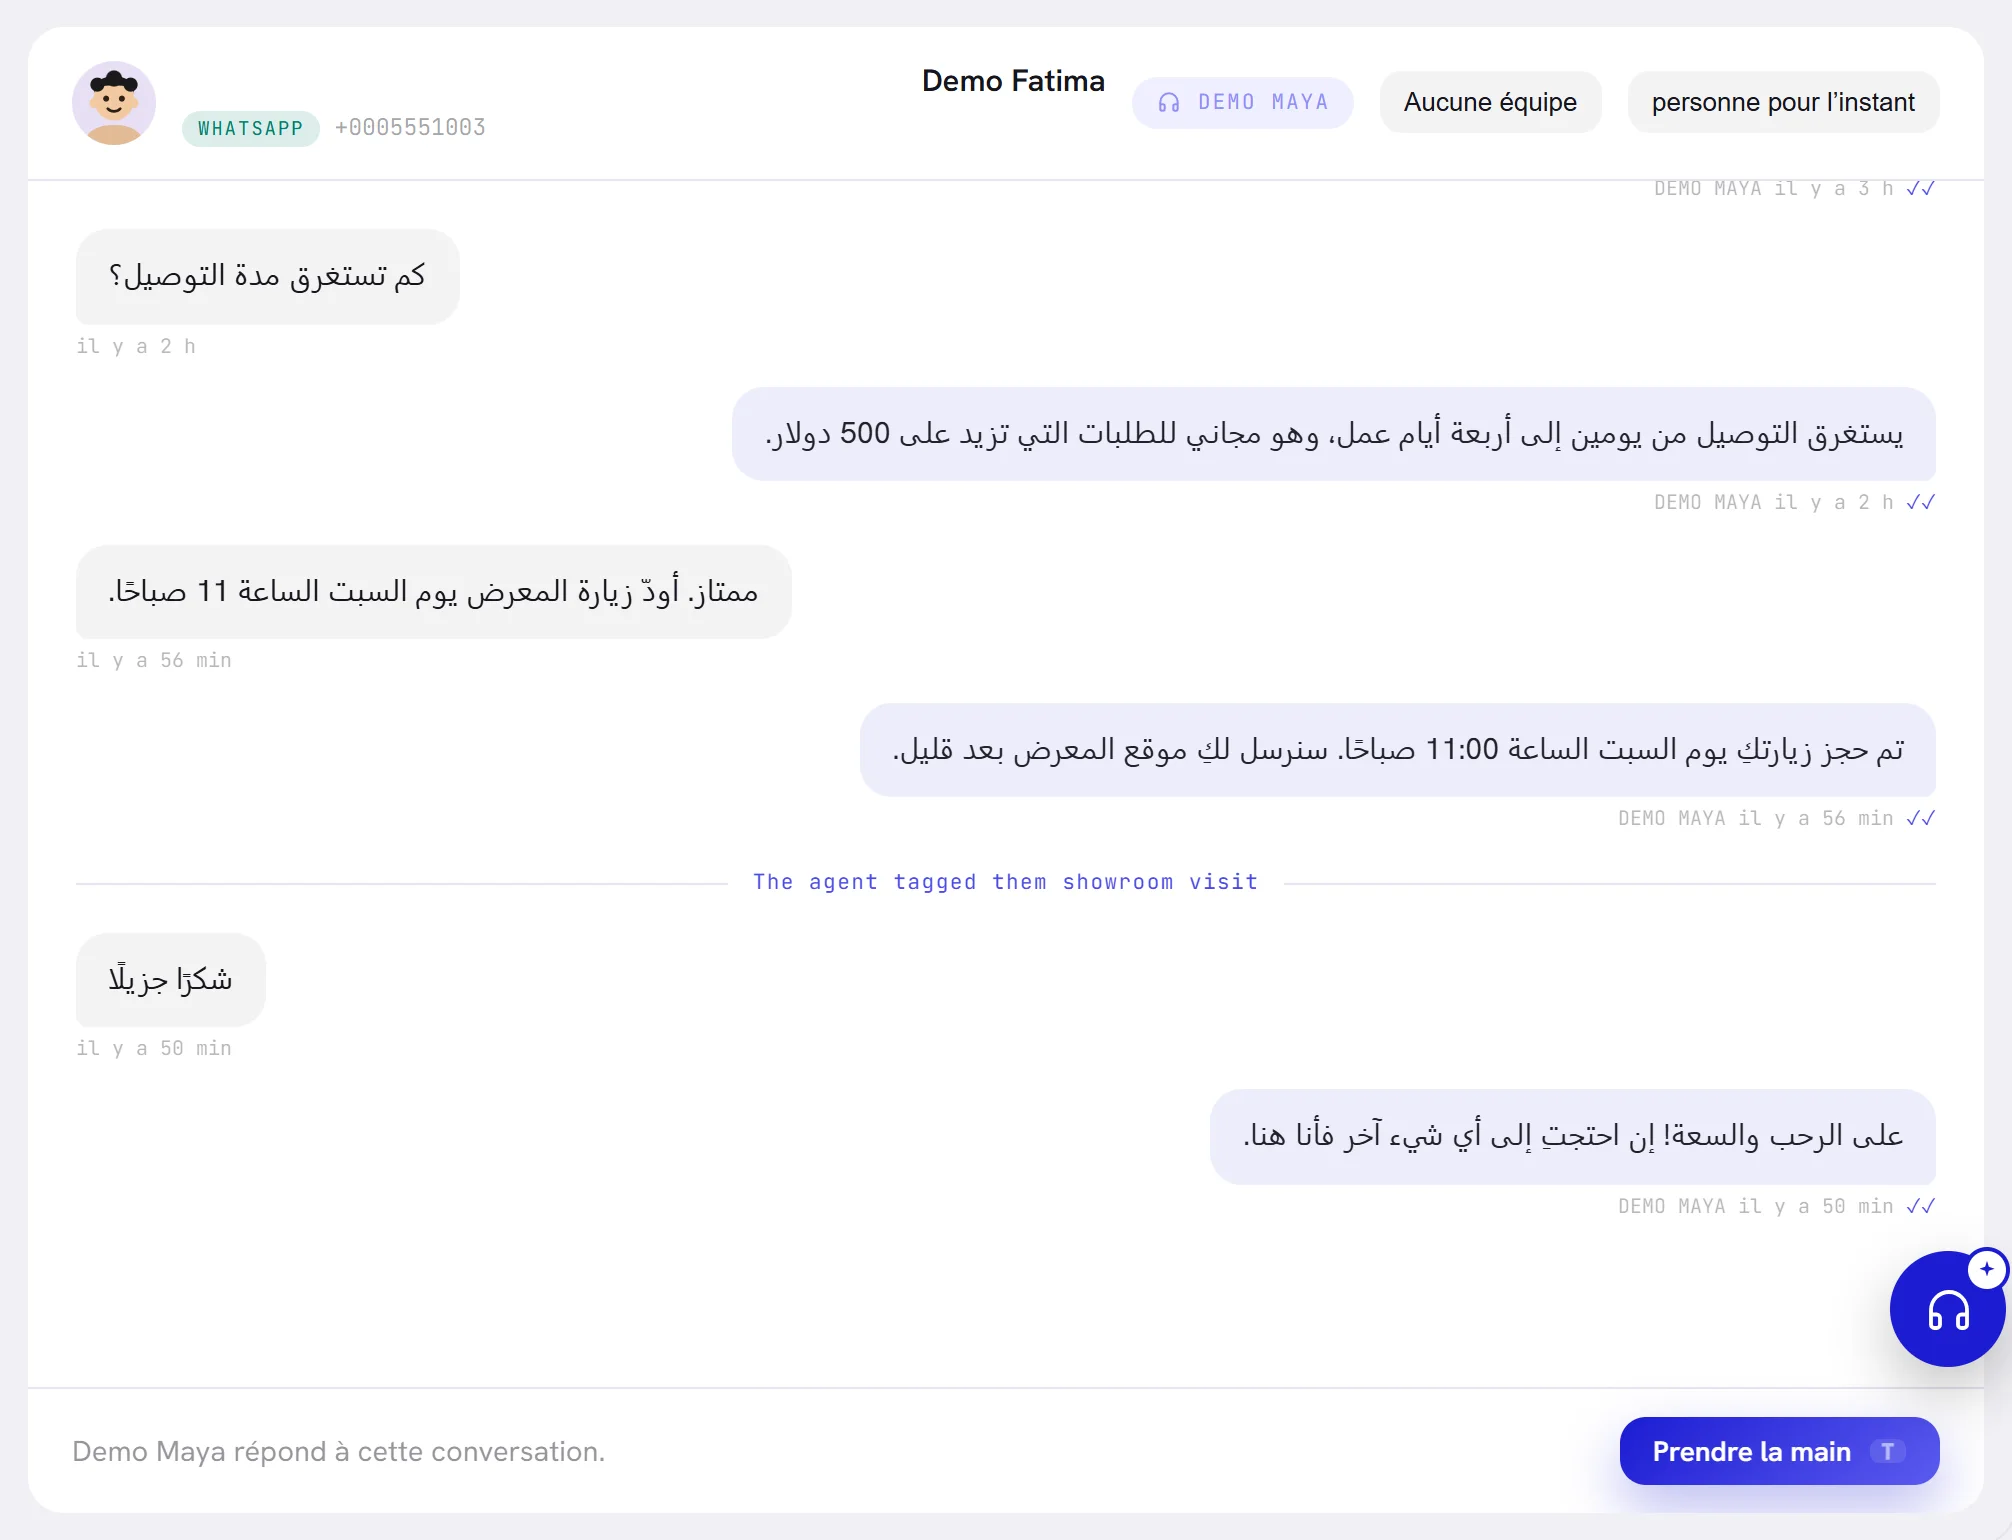The height and width of the screenshot is (1540, 2012).
Task: Click the final welcome reply from Demo Maya
Action: (x=1572, y=1137)
